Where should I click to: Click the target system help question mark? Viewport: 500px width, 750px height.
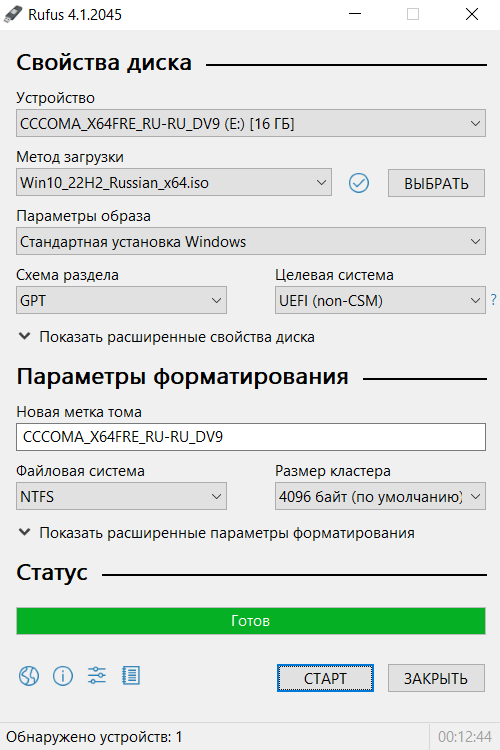click(x=494, y=300)
